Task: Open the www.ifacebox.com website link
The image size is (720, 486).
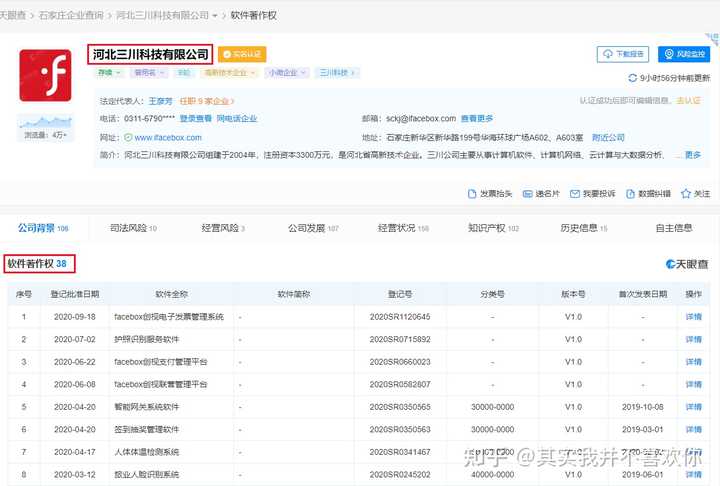Action: coord(168,137)
